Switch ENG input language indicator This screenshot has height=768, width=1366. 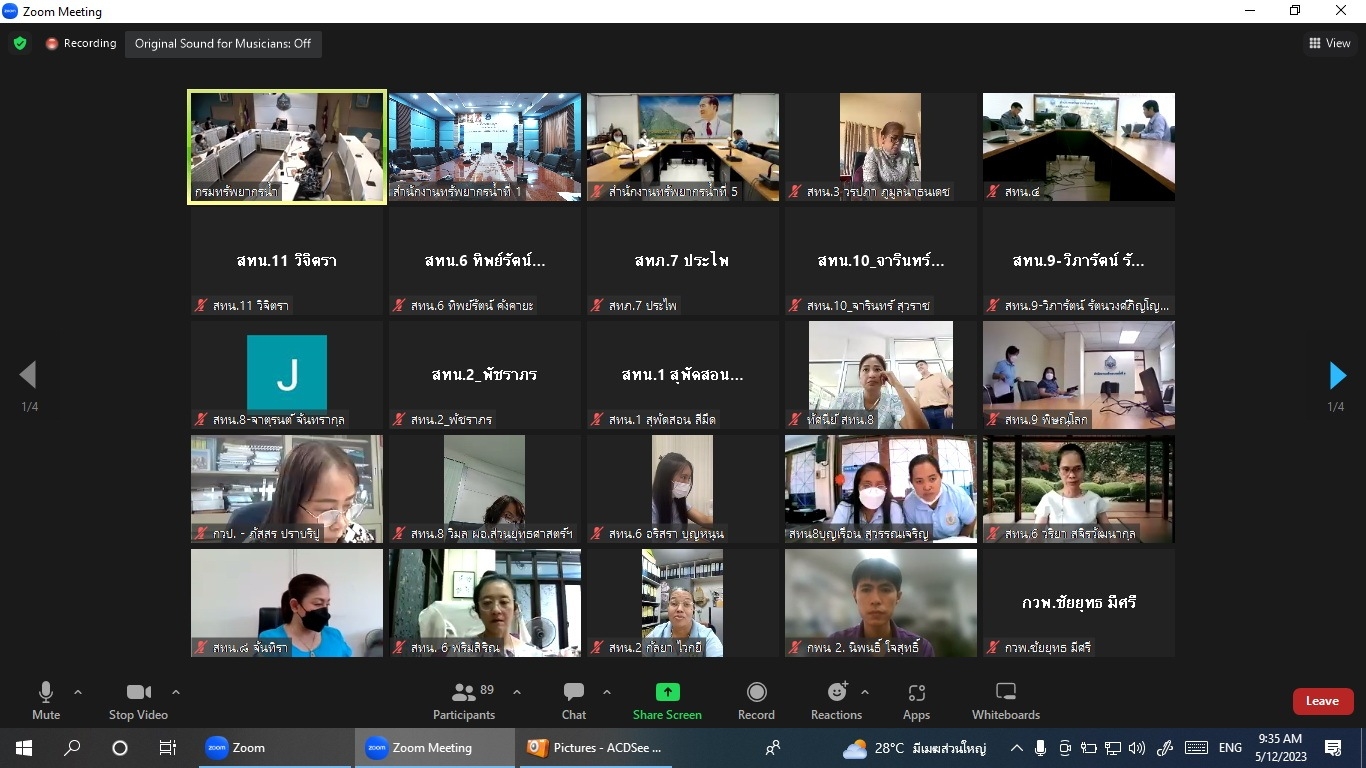pyautogui.click(x=1231, y=748)
